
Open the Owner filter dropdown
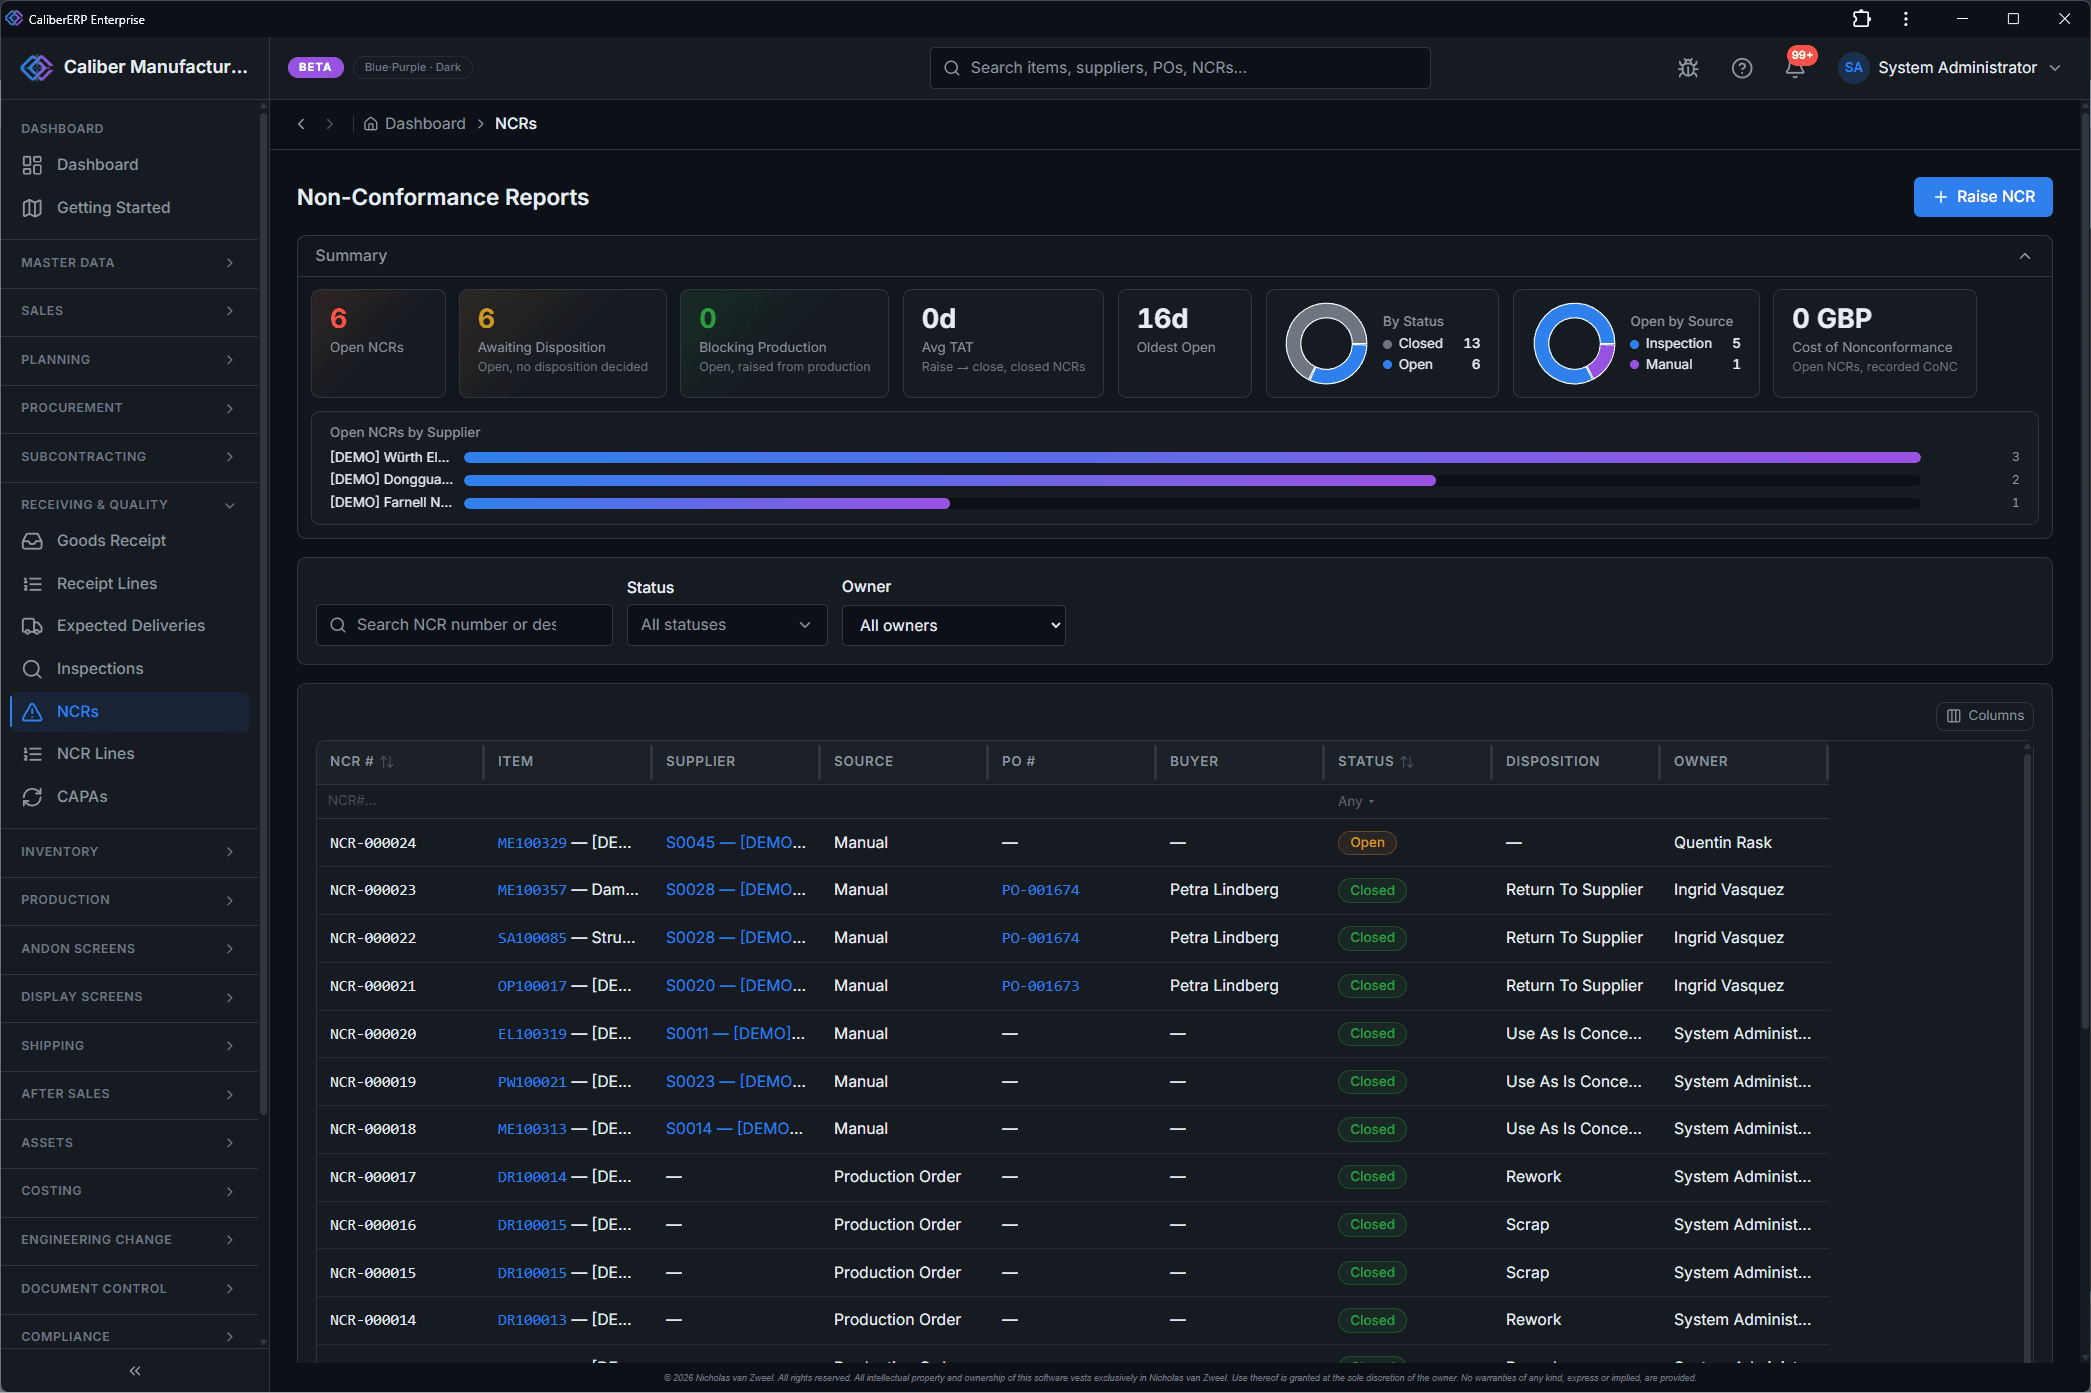953,625
